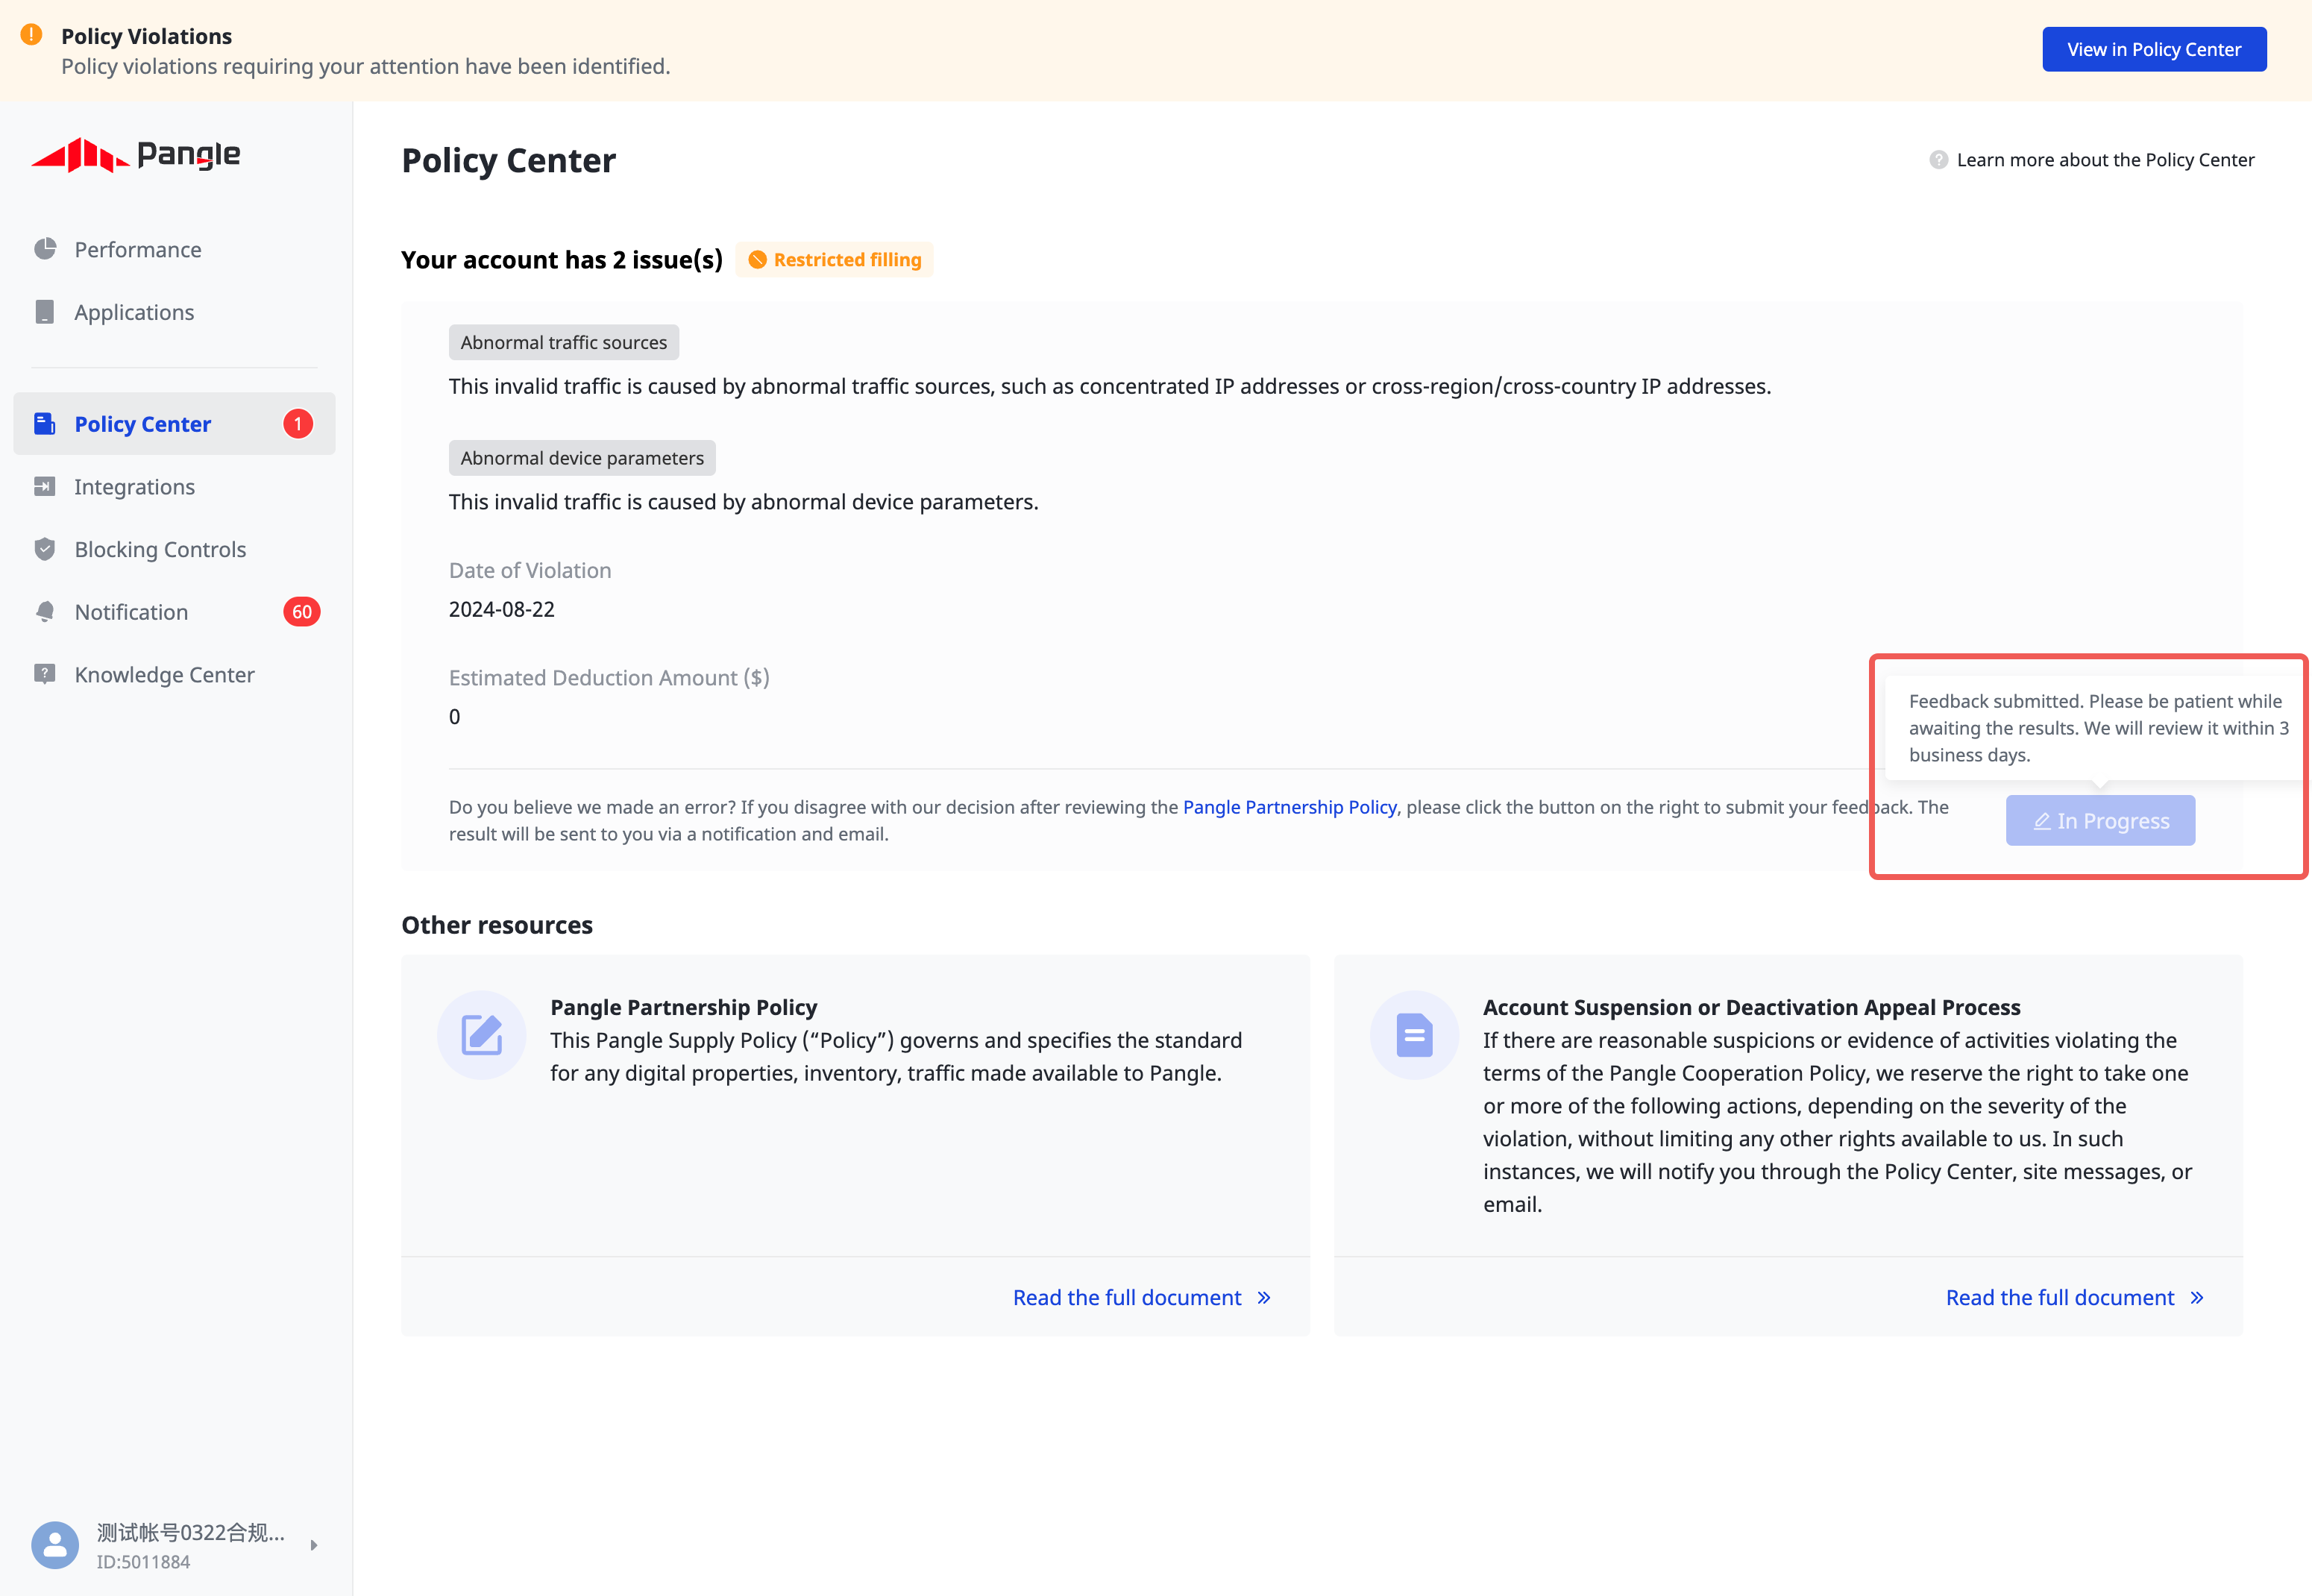Click the Integrations arrow icon
Image resolution: width=2312 pixels, height=1596 pixels.
coord(45,487)
